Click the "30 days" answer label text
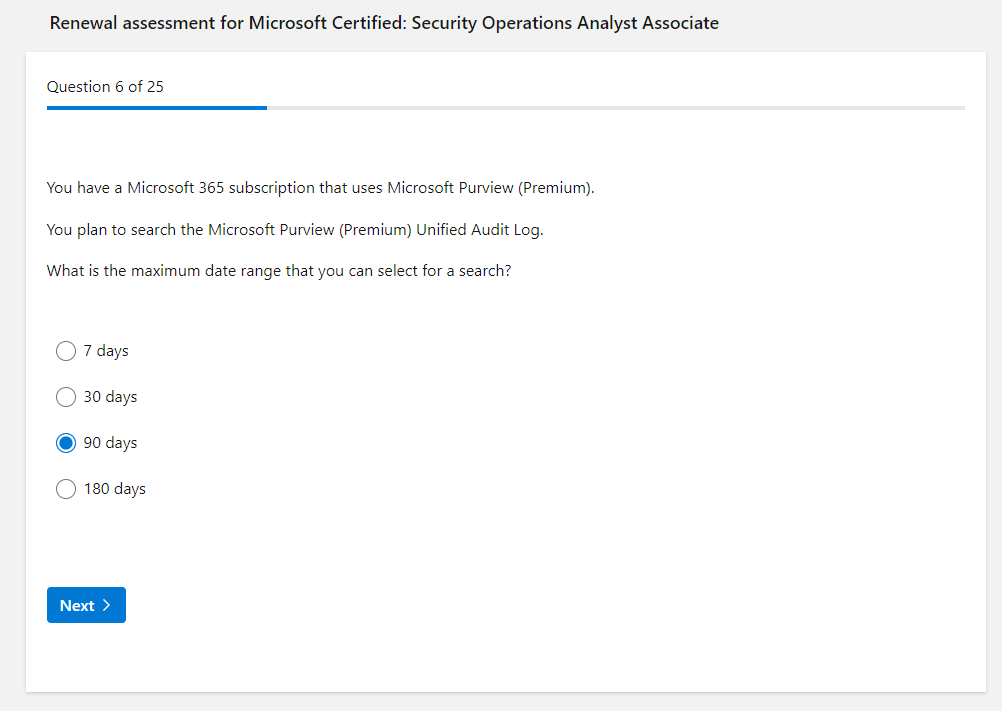1002x711 pixels. [x=110, y=397]
